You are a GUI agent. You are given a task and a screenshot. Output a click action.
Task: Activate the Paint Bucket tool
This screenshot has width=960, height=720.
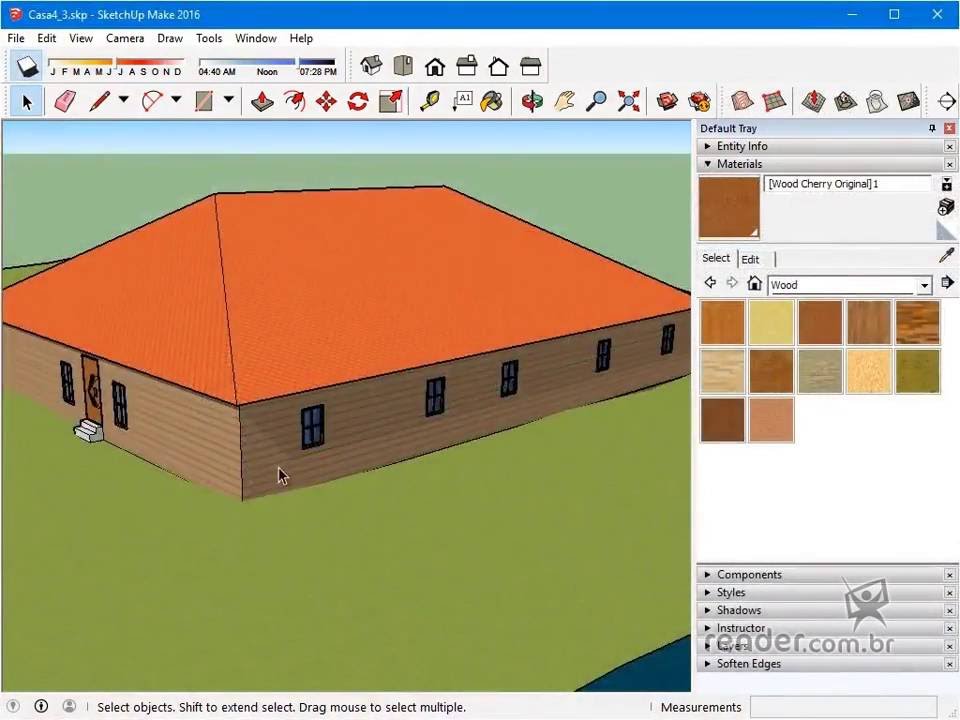click(x=491, y=101)
